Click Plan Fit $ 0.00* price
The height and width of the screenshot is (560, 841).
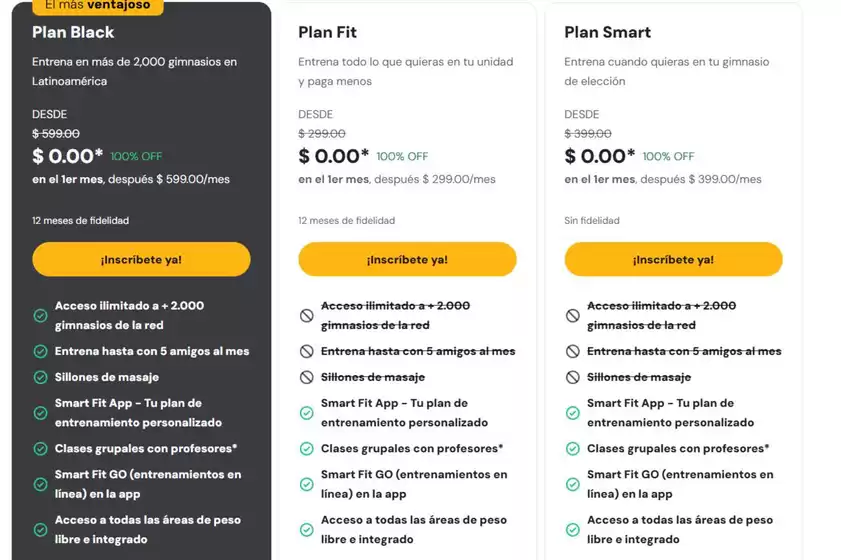coord(334,156)
